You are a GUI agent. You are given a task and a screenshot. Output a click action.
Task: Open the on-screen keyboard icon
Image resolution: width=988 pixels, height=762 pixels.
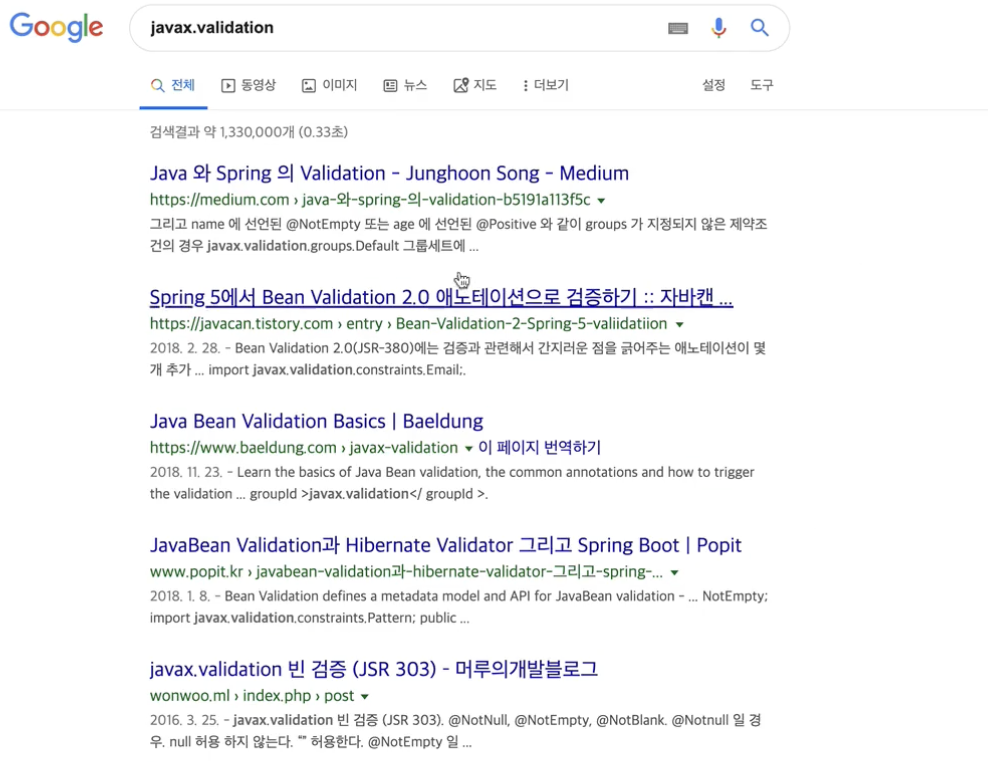tap(678, 28)
